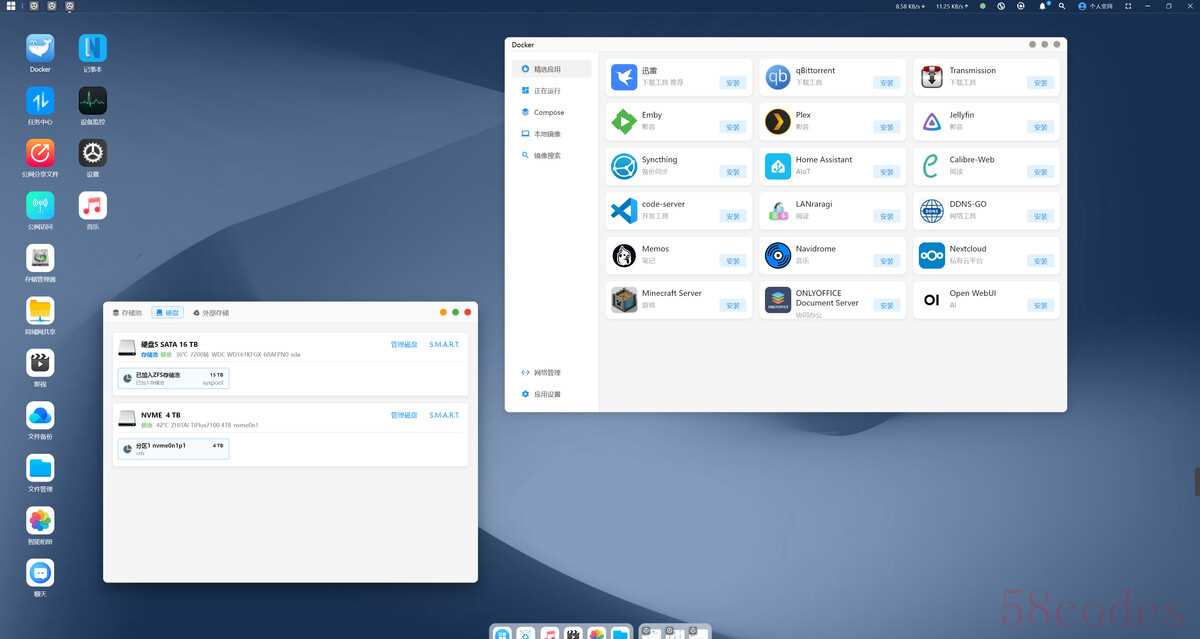Install LANraragi with its 安装 button
The width and height of the screenshot is (1200, 639).
pos(887,216)
